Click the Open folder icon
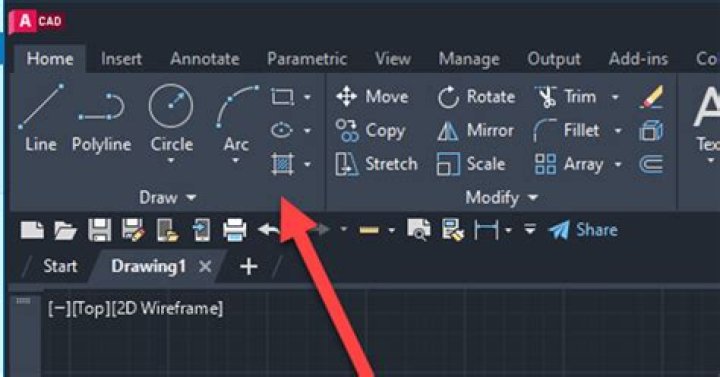 [x=65, y=231]
